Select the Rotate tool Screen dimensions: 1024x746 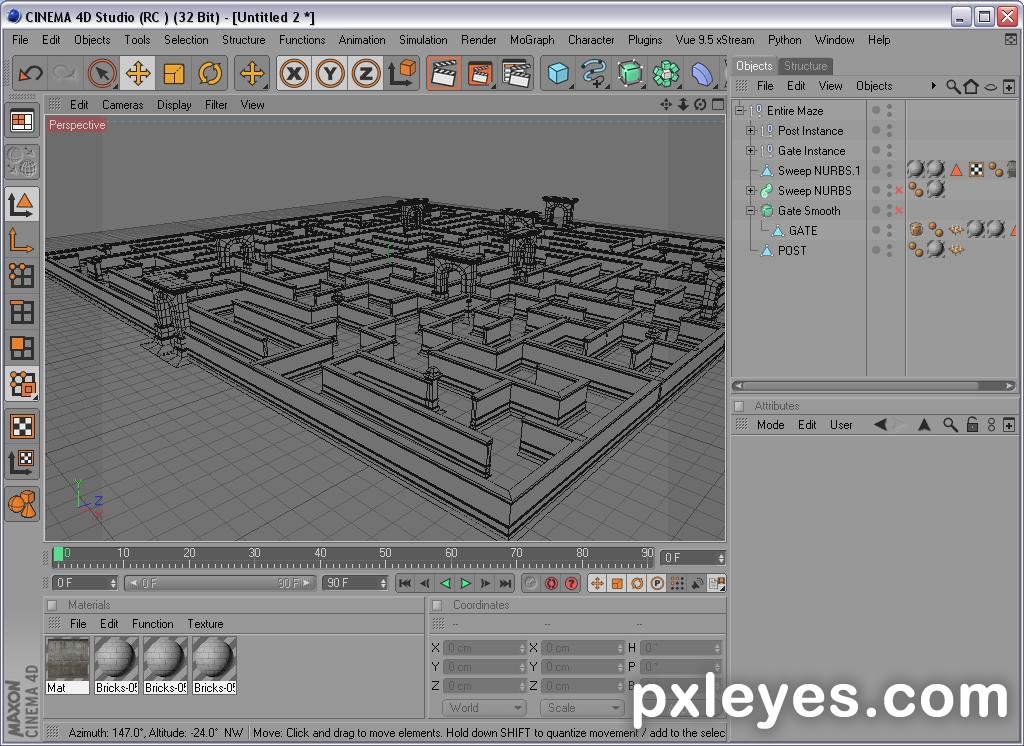(x=210, y=73)
